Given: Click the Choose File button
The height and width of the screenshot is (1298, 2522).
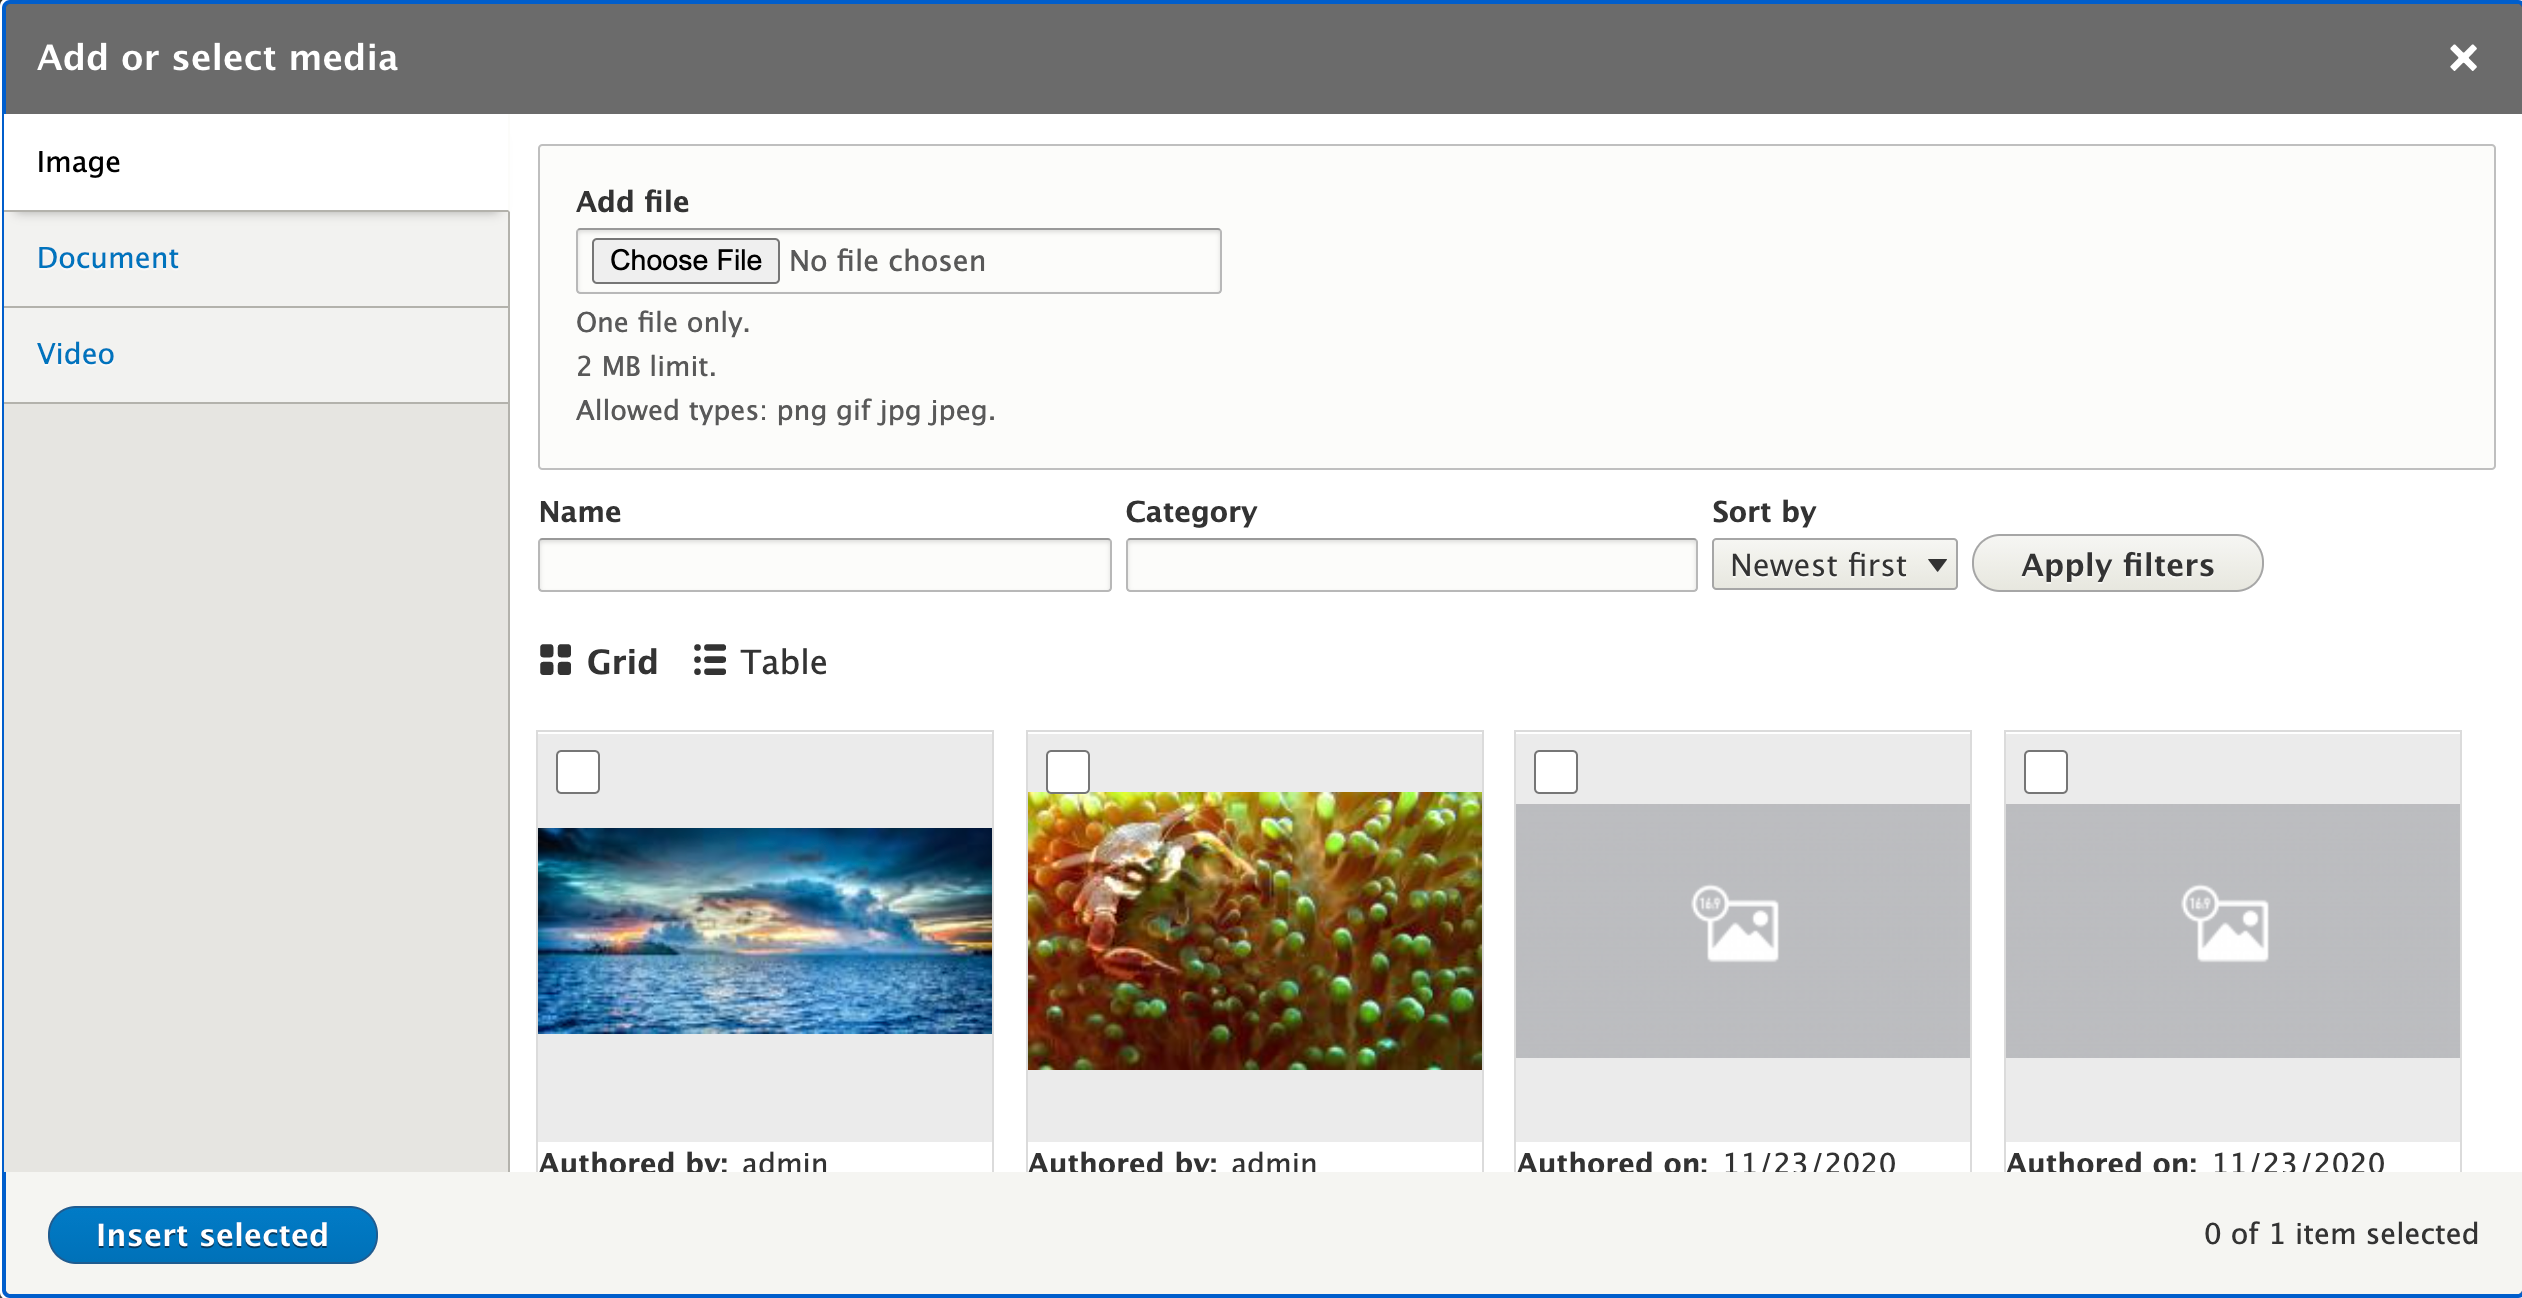Looking at the screenshot, I should click(685, 261).
